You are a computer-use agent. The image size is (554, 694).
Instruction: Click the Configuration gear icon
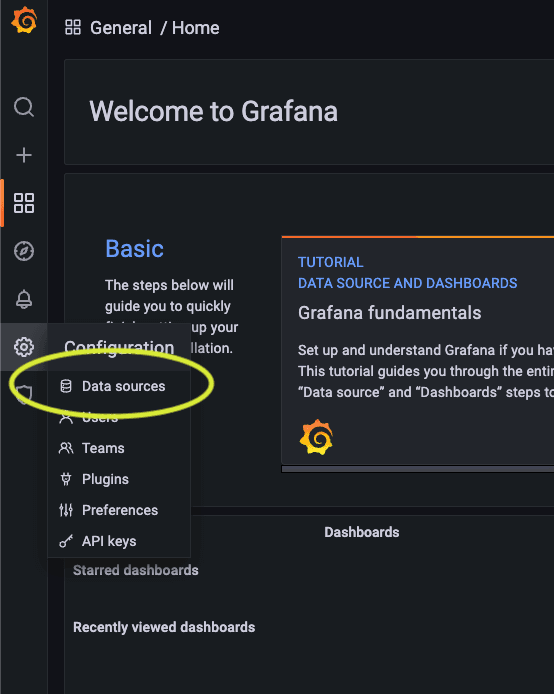[x=24, y=347]
